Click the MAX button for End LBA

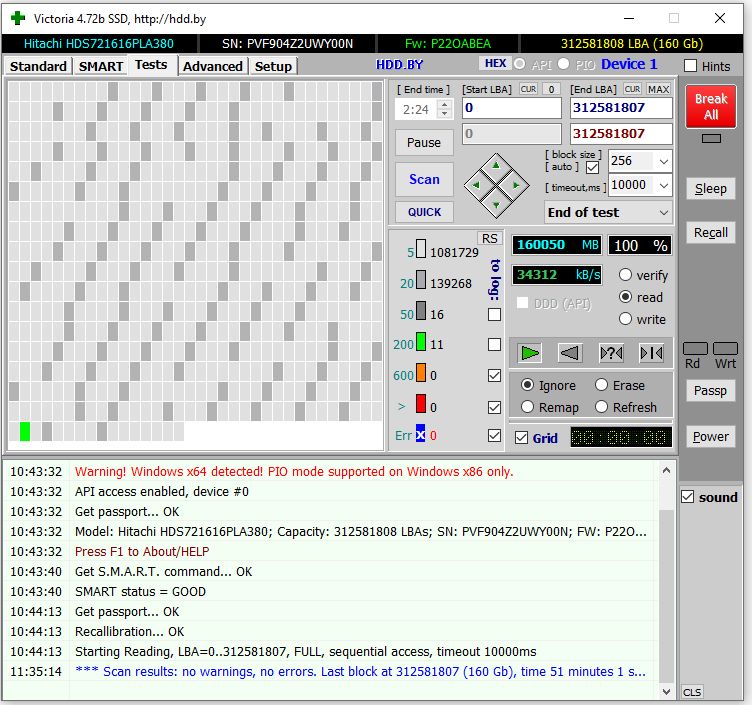[658, 89]
